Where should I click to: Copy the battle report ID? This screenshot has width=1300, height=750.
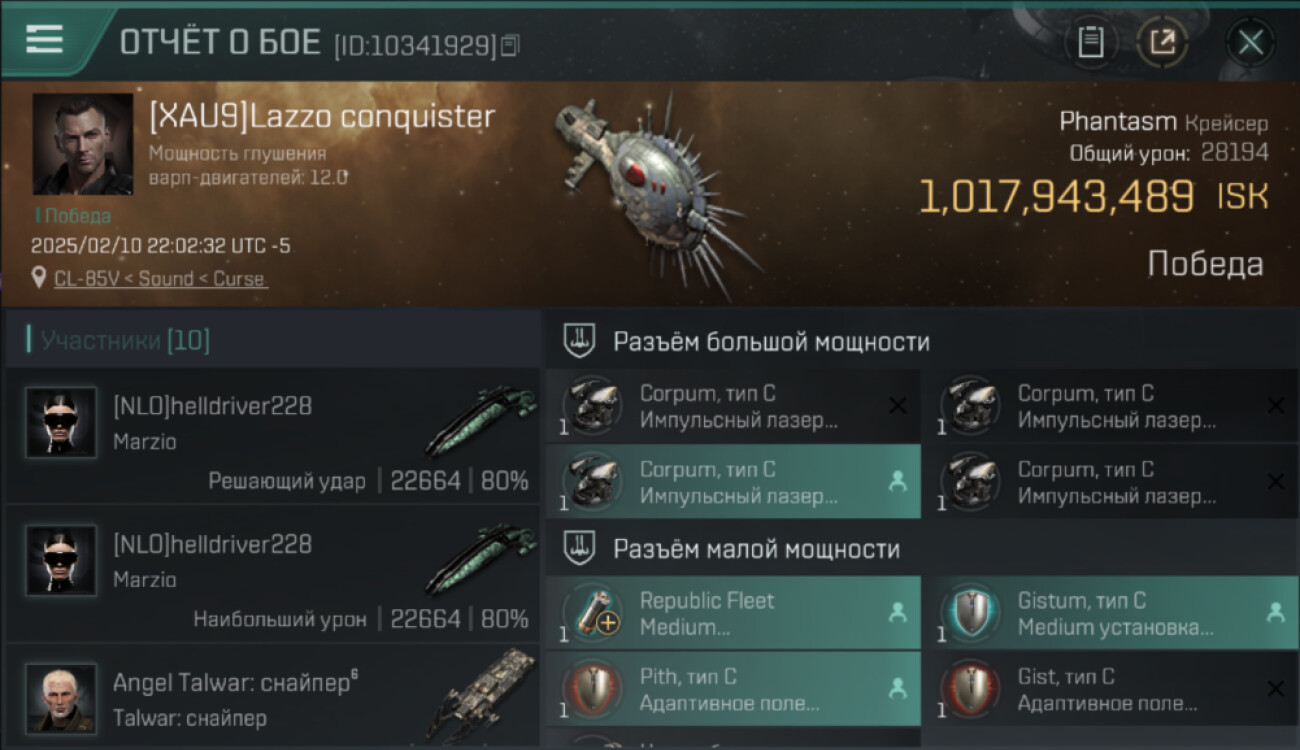(x=510, y=45)
